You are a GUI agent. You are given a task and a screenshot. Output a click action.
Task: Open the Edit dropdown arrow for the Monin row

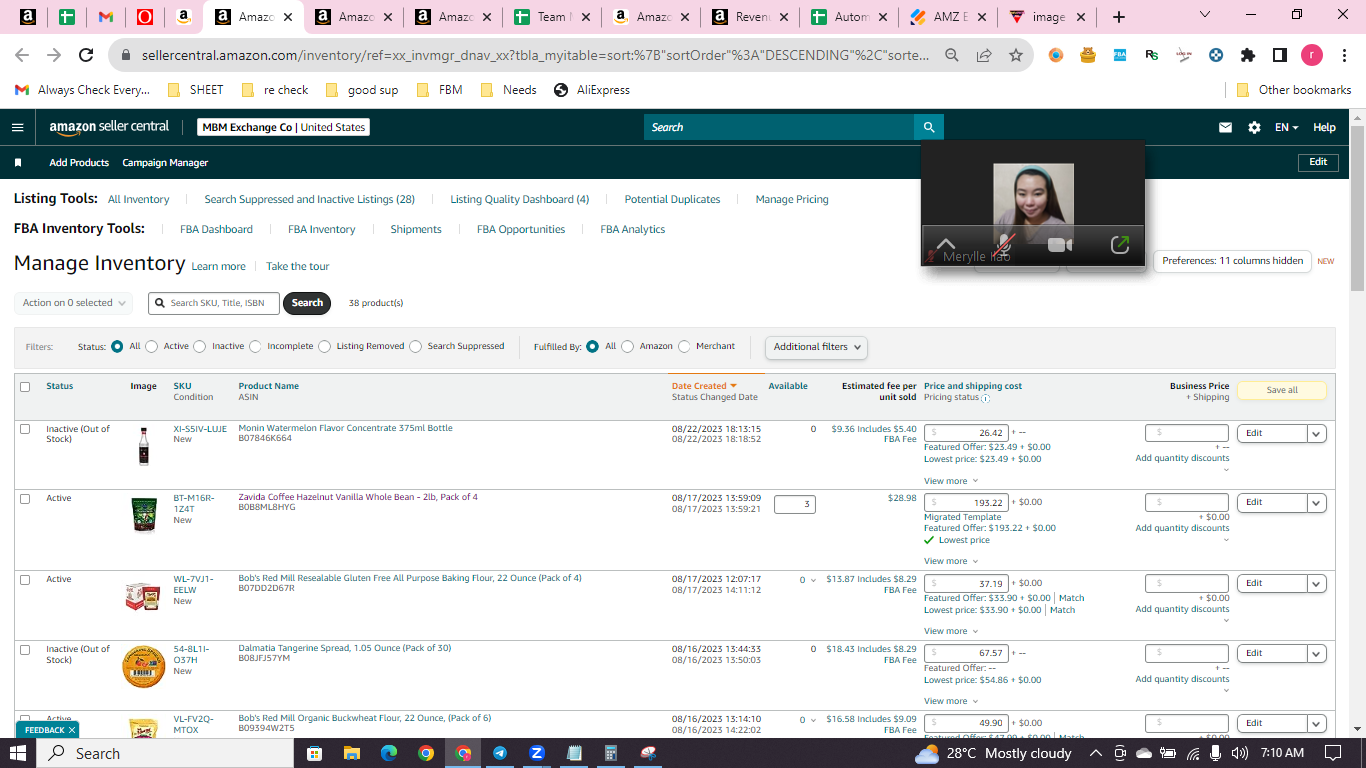point(1316,434)
